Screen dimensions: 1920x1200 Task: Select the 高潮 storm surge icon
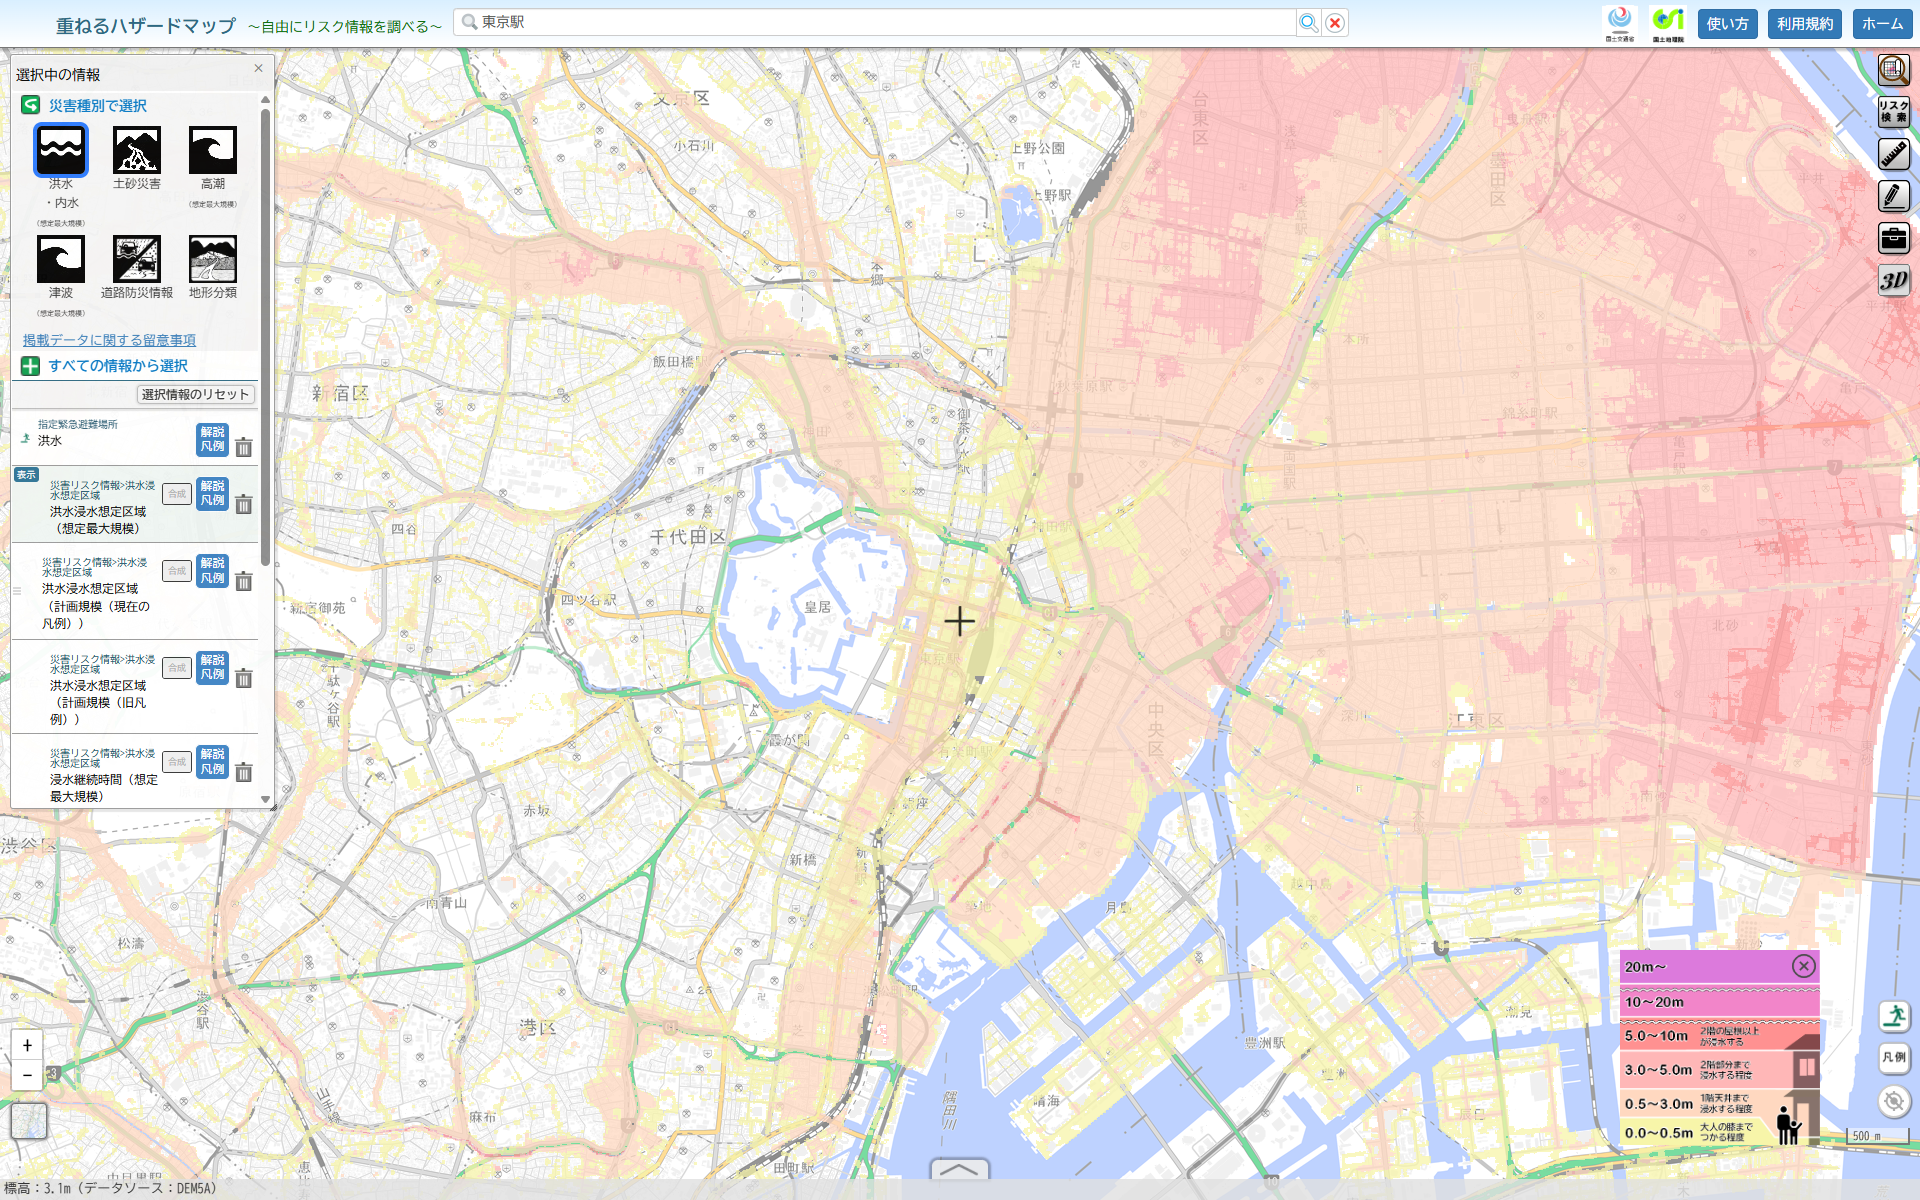point(213,151)
